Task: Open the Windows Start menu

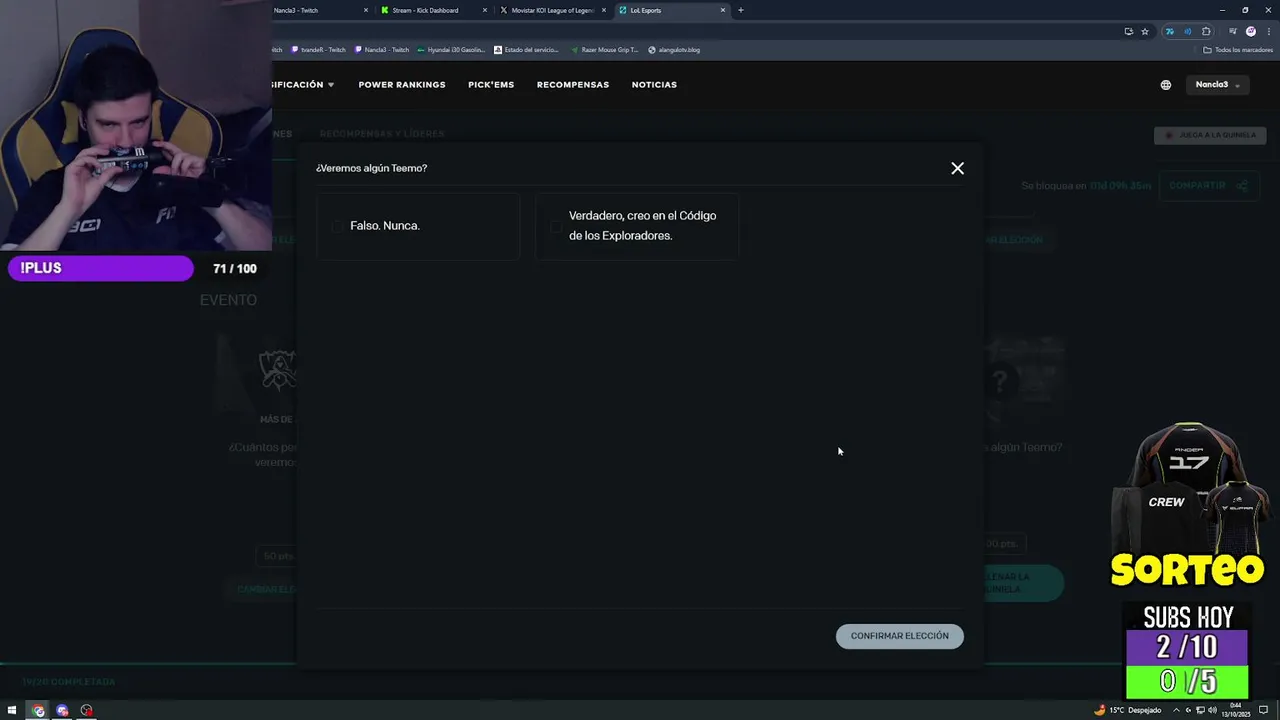Action: coord(12,711)
